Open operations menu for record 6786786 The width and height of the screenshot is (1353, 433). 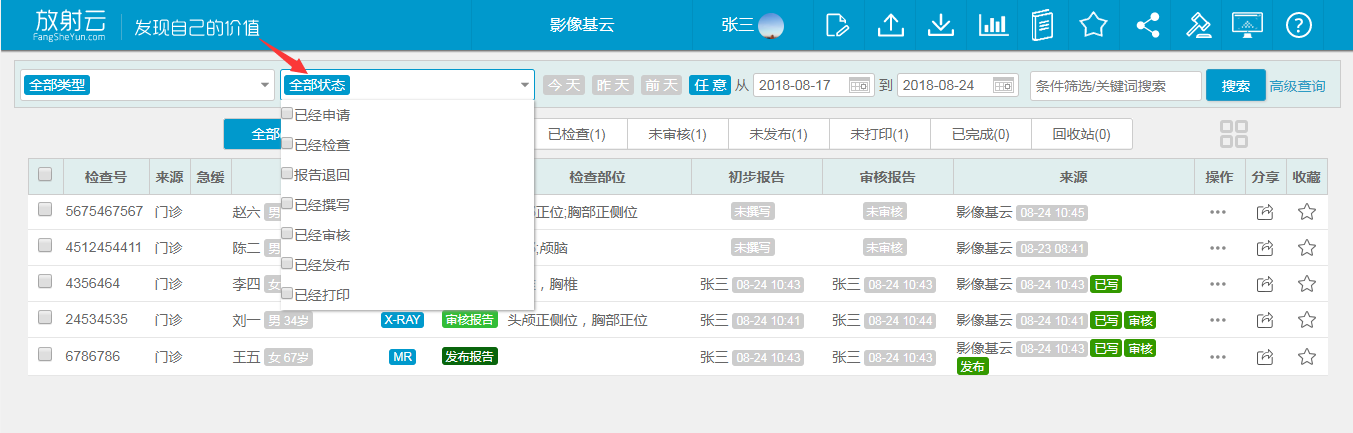tap(1217, 357)
